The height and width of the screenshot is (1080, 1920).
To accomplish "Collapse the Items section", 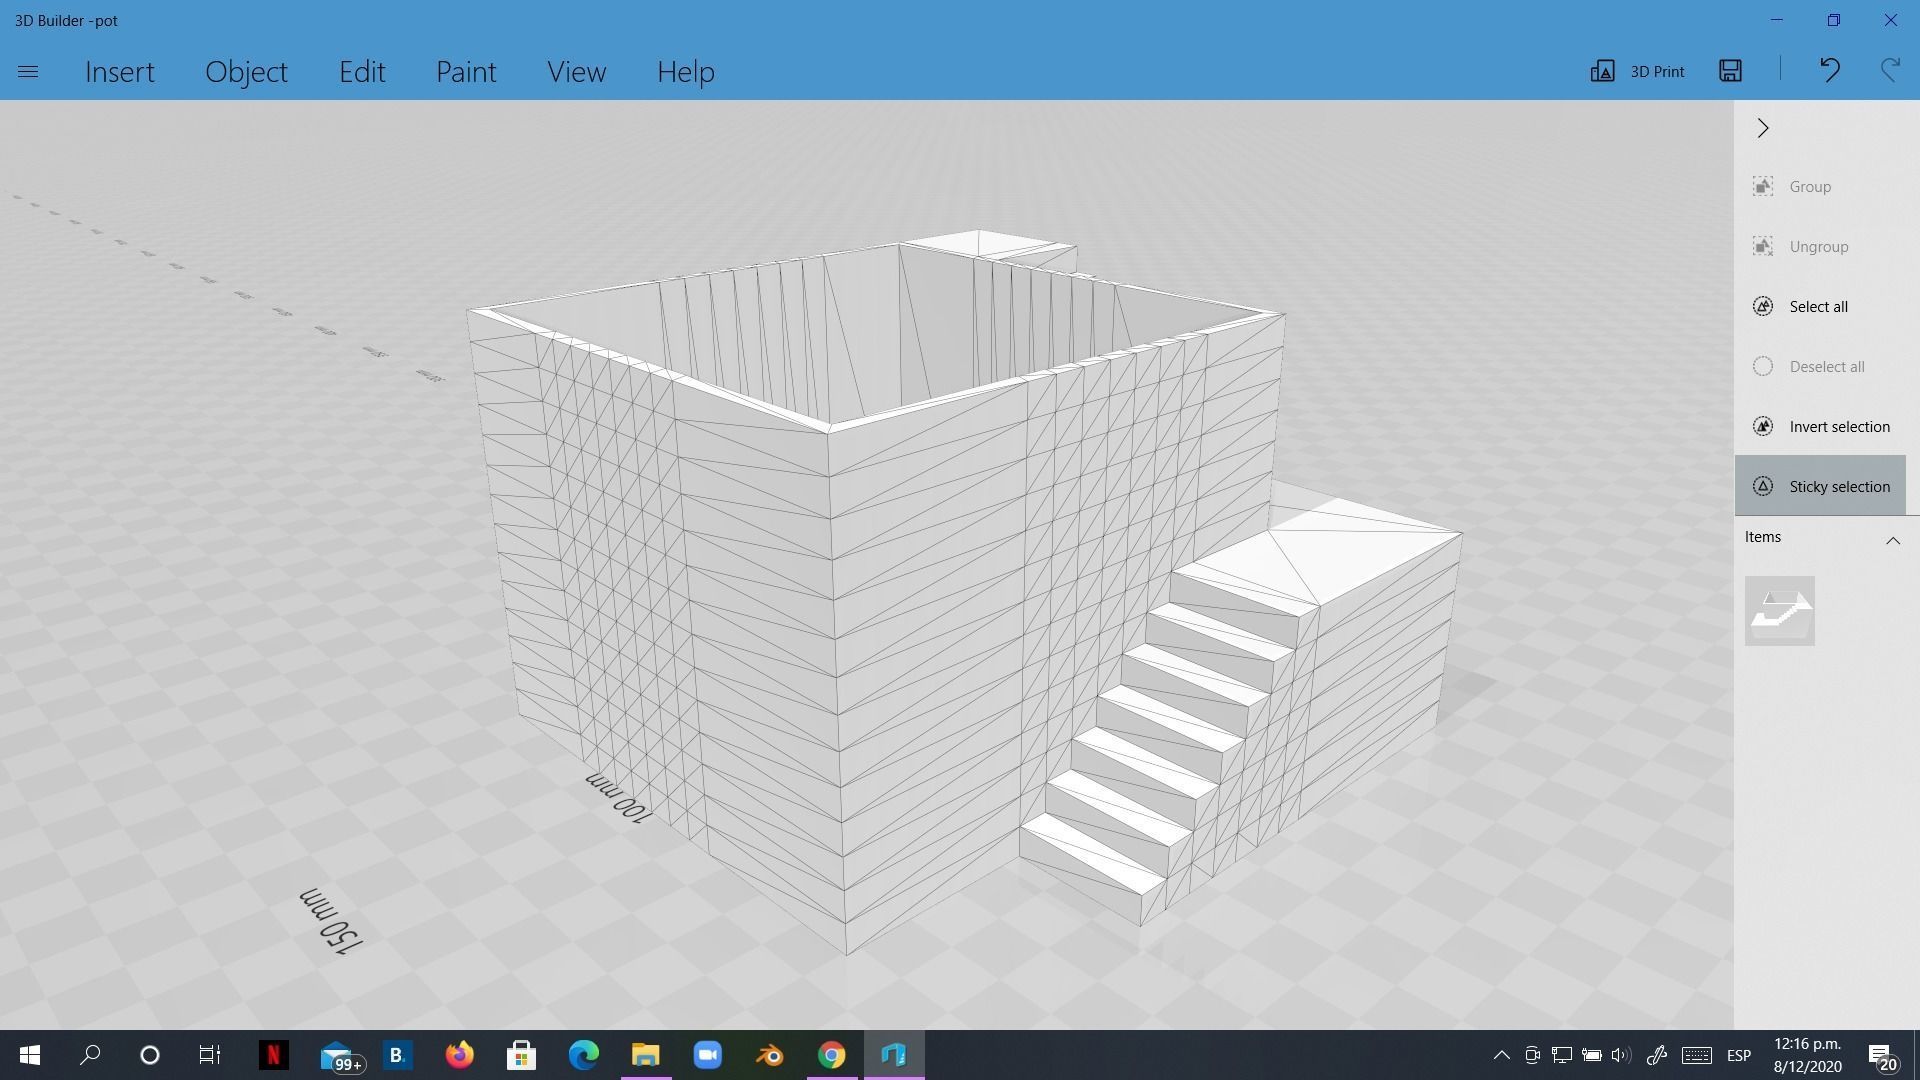I will pyautogui.click(x=1892, y=541).
